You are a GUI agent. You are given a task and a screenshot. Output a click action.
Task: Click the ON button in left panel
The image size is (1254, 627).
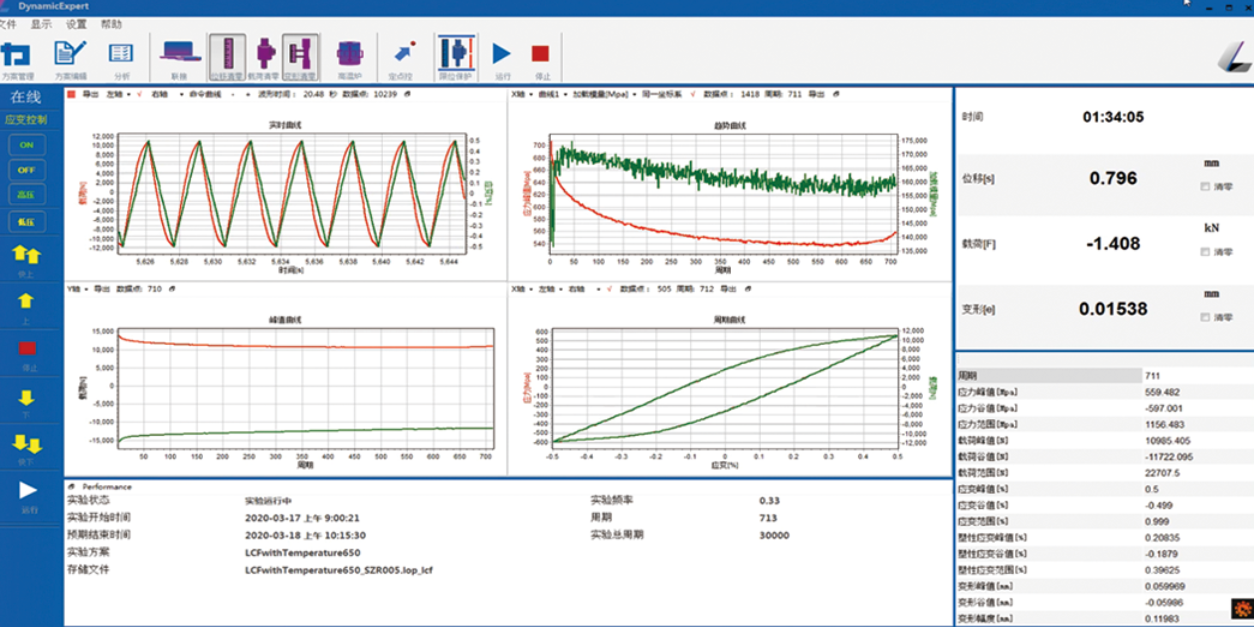(x=26, y=145)
